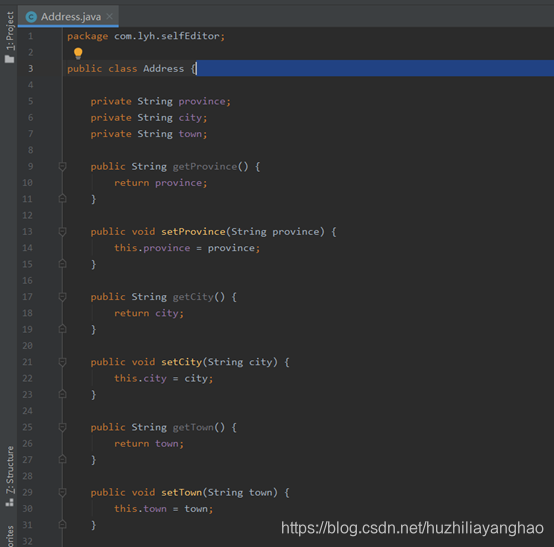
Task: Click fold end marker at line 23
Action: [x=62, y=394]
